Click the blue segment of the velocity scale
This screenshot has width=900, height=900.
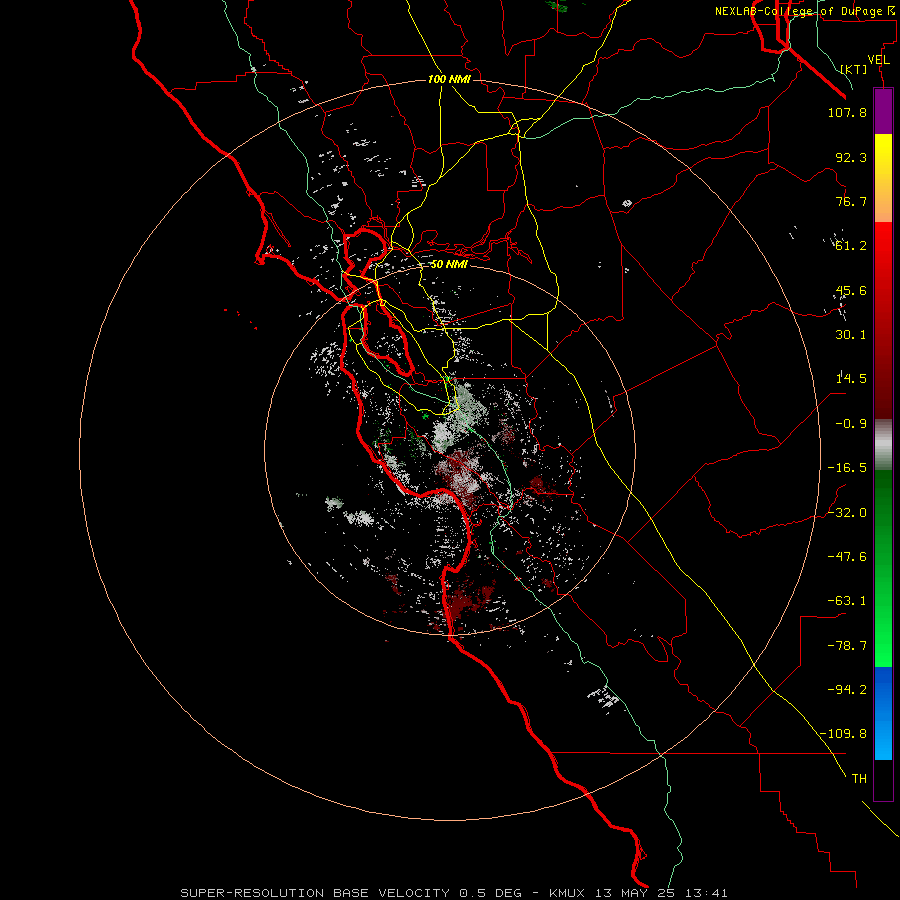(883, 713)
